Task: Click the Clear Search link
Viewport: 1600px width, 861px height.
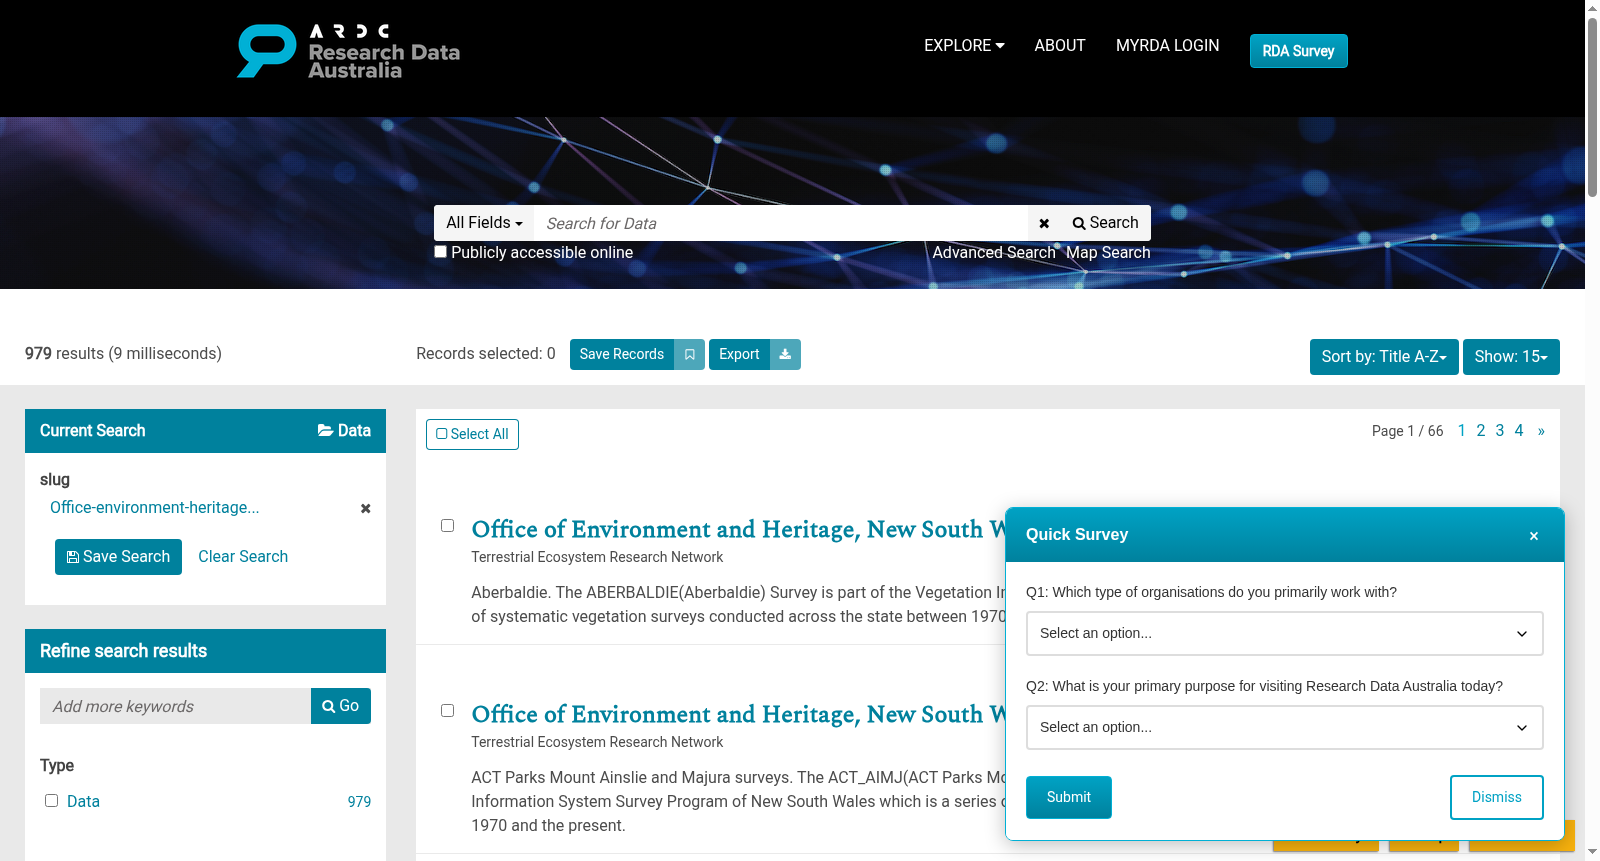Action: [243, 557]
